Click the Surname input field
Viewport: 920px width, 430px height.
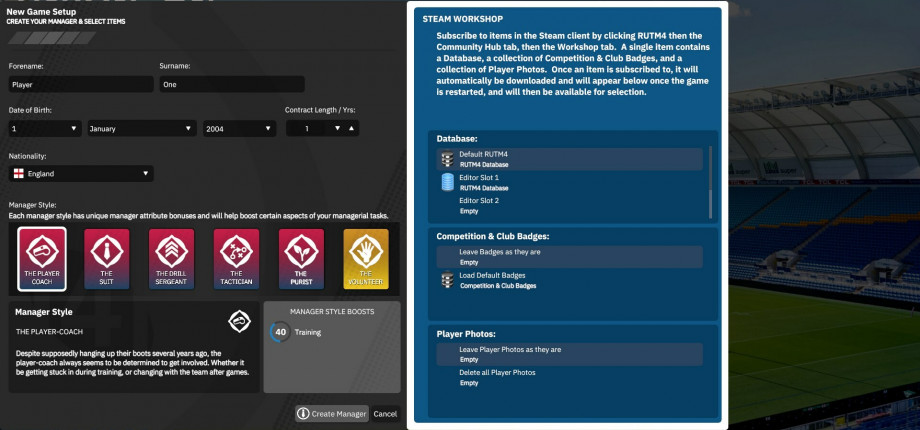tap(232, 84)
